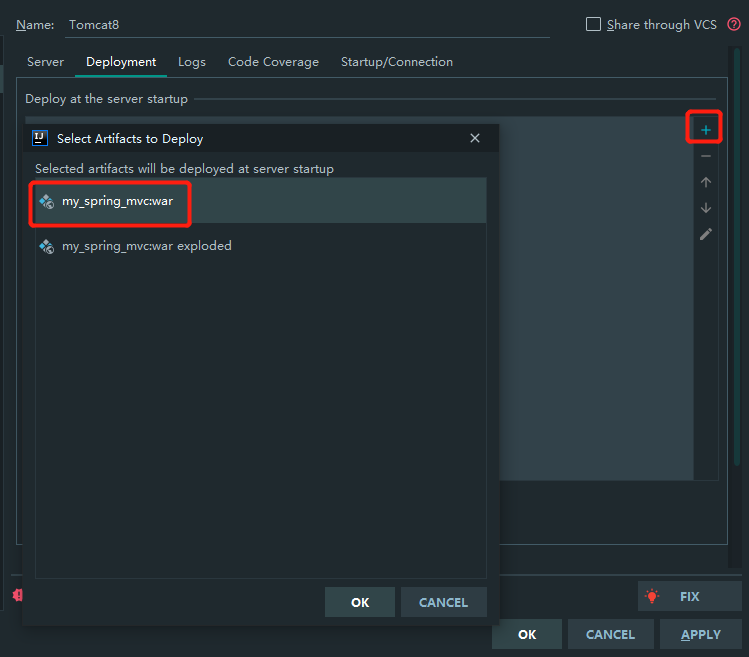Viewport: 749px width, 657px height.
Task: Click the IntelliJ logo icon in the dialog title
Action: (40, 139)
